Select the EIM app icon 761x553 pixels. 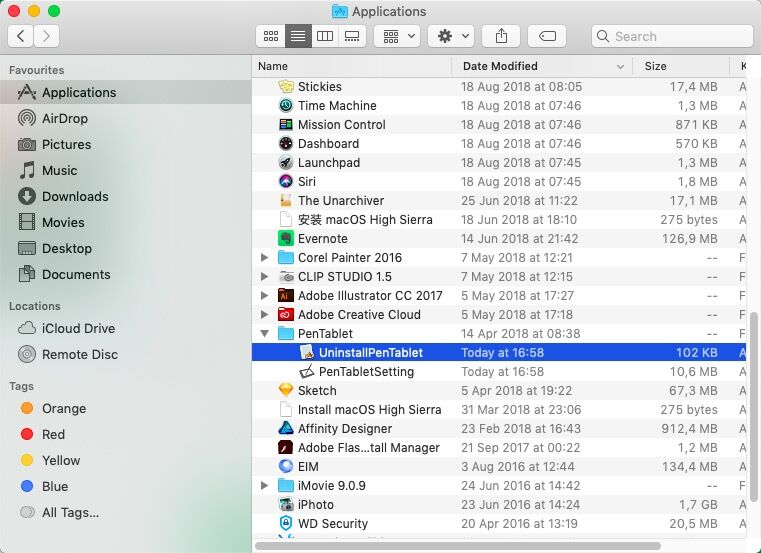tap(286, 466)
